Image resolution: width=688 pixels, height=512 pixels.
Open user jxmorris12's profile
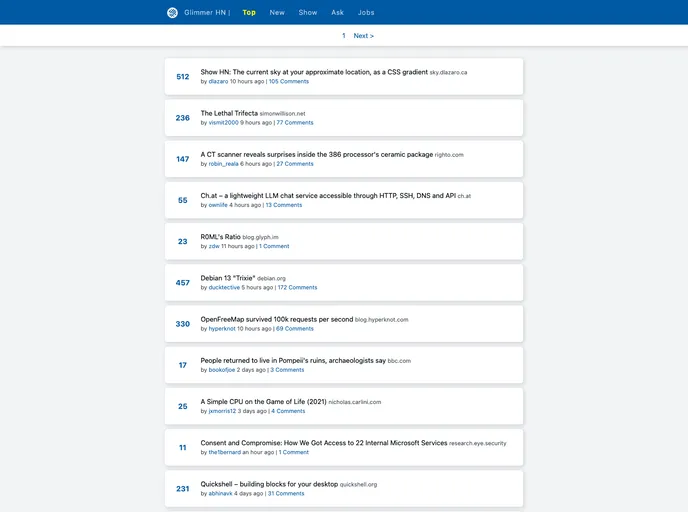(x=222, y=412)
